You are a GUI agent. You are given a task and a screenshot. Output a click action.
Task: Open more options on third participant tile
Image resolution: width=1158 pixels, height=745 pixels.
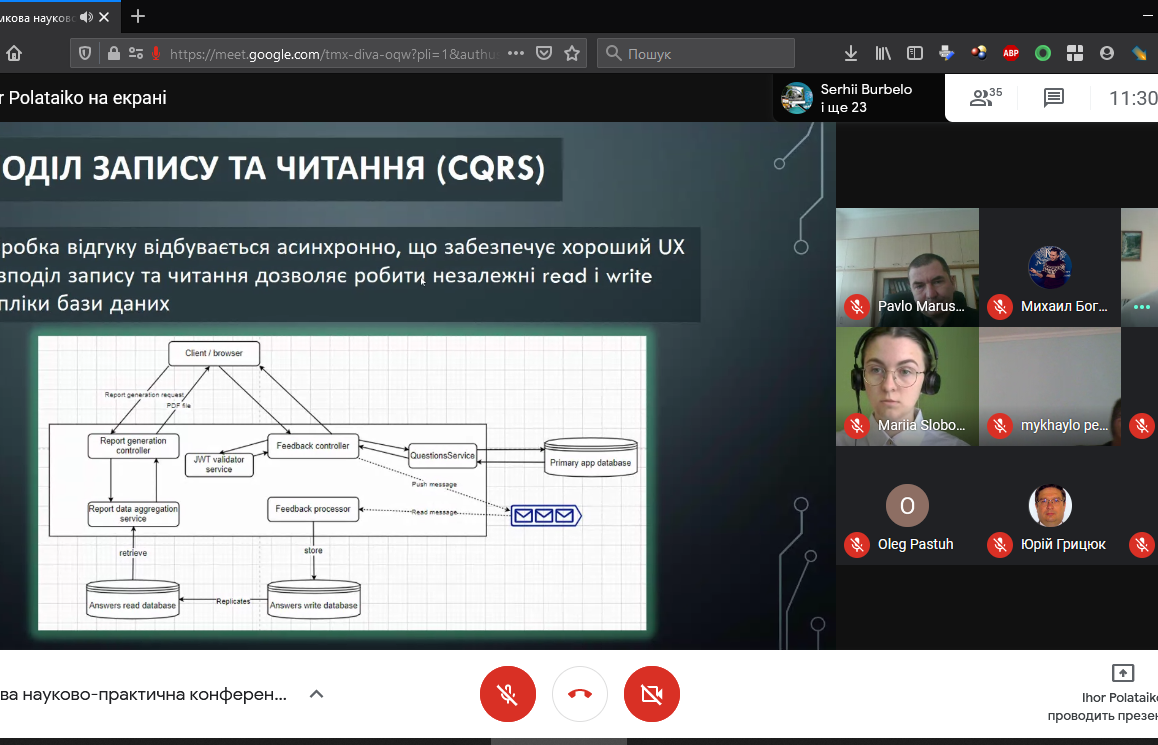click(1141, 307)
